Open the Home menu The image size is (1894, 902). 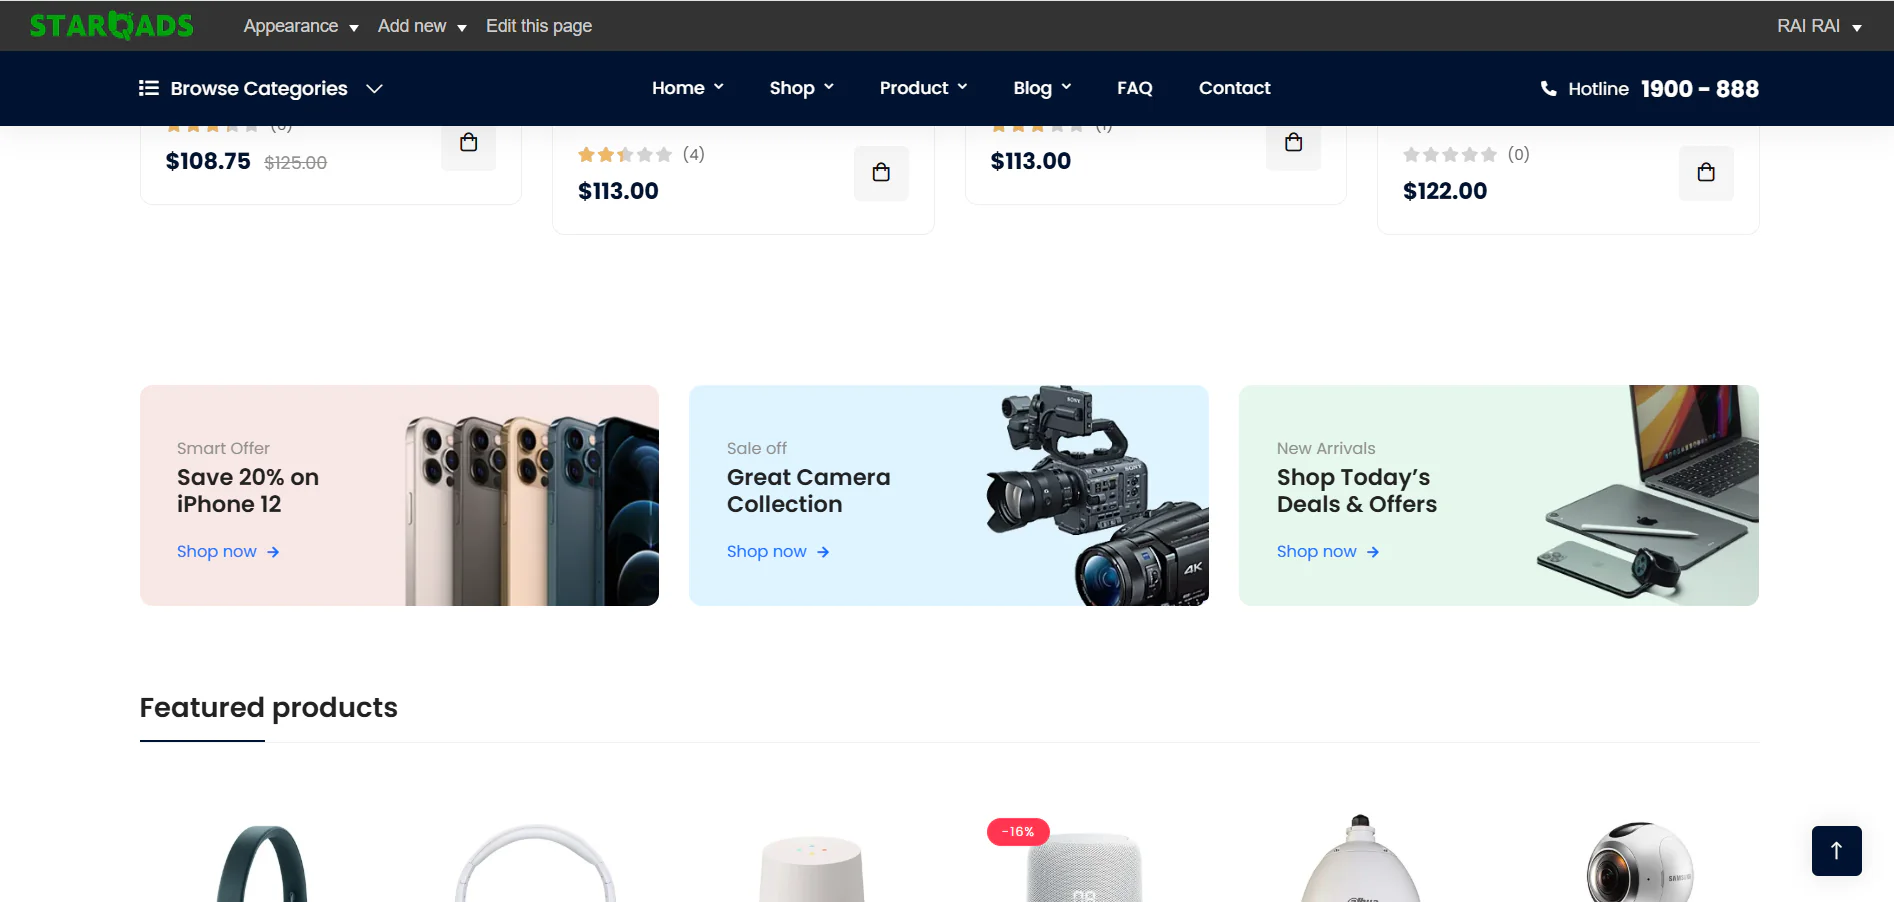coord(688,88)
